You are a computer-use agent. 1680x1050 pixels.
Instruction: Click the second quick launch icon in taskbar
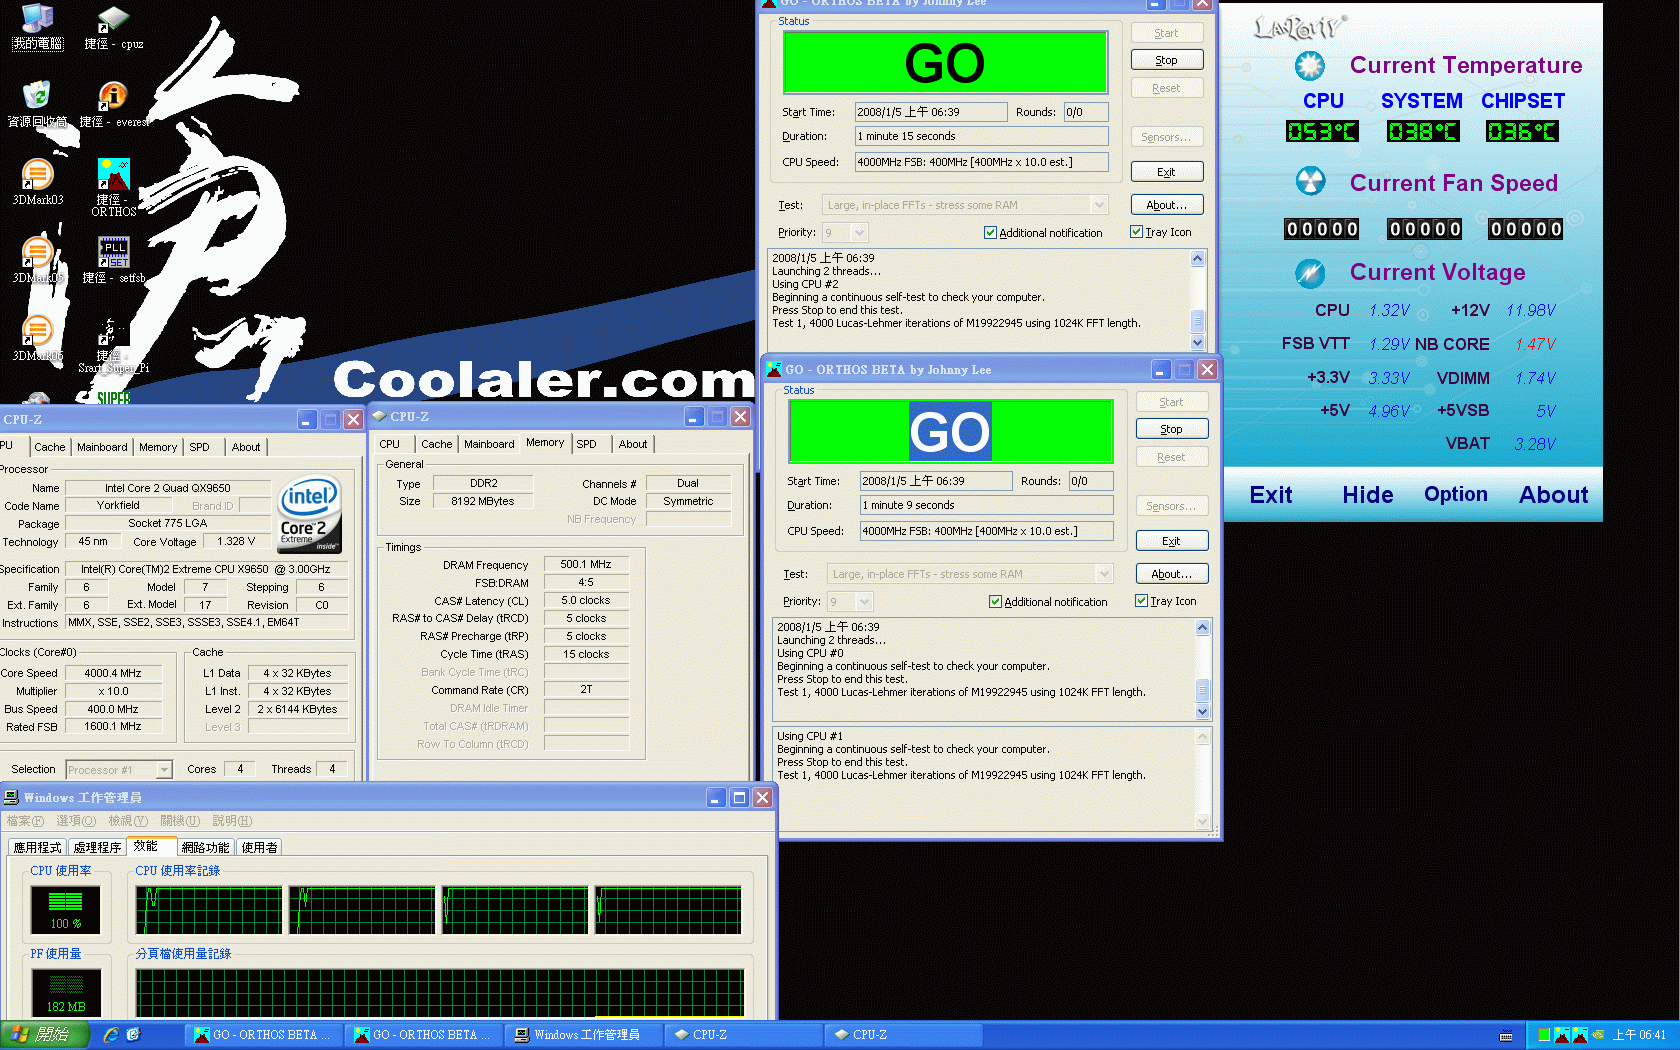[x=133, y=1035]
